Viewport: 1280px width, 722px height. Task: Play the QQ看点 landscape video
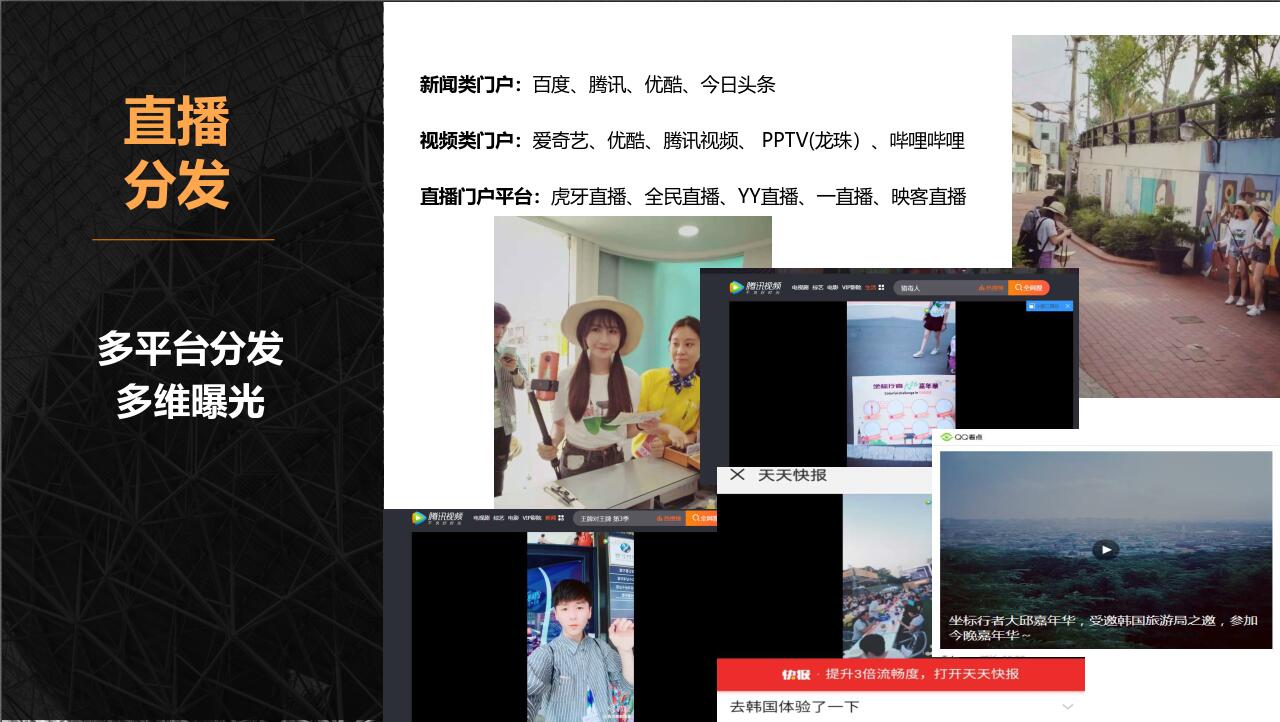tap(1105, 549)
